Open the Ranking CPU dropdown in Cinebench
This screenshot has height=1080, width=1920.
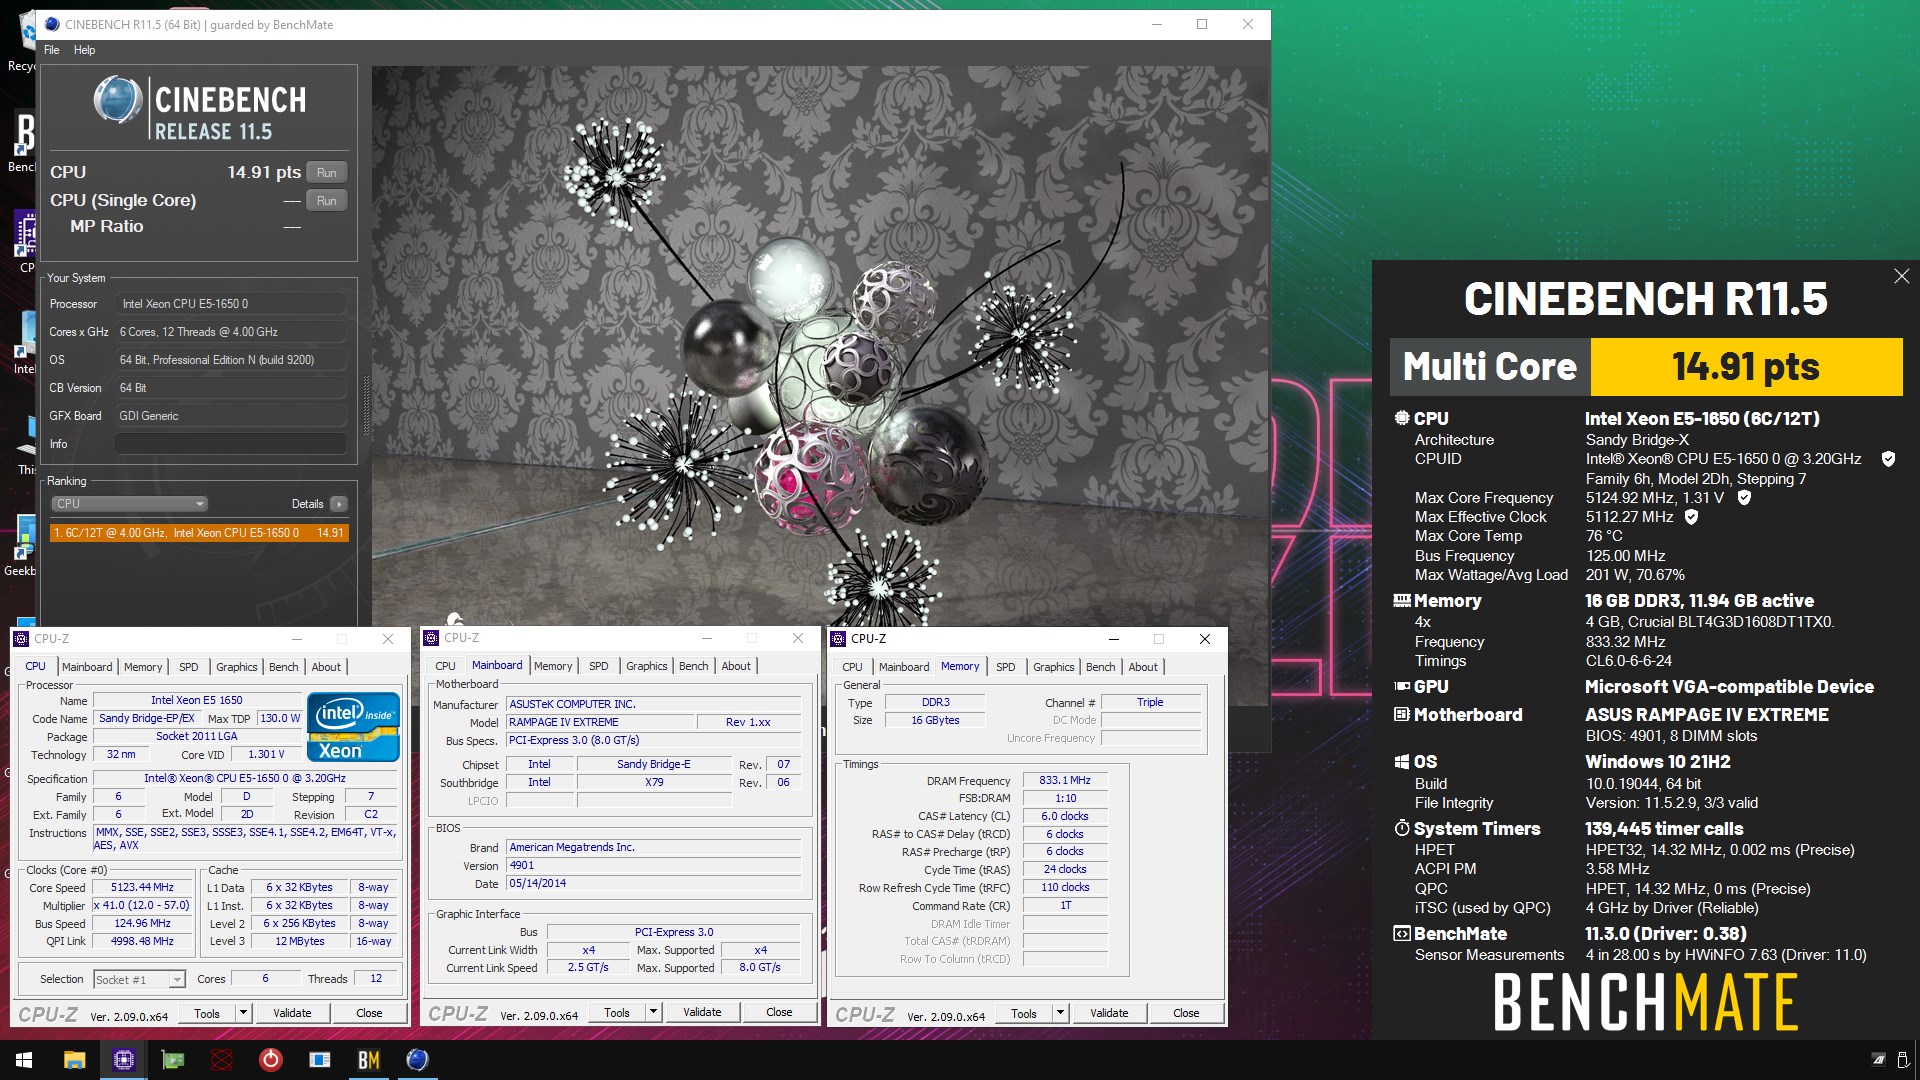click(x=129, y=504)
